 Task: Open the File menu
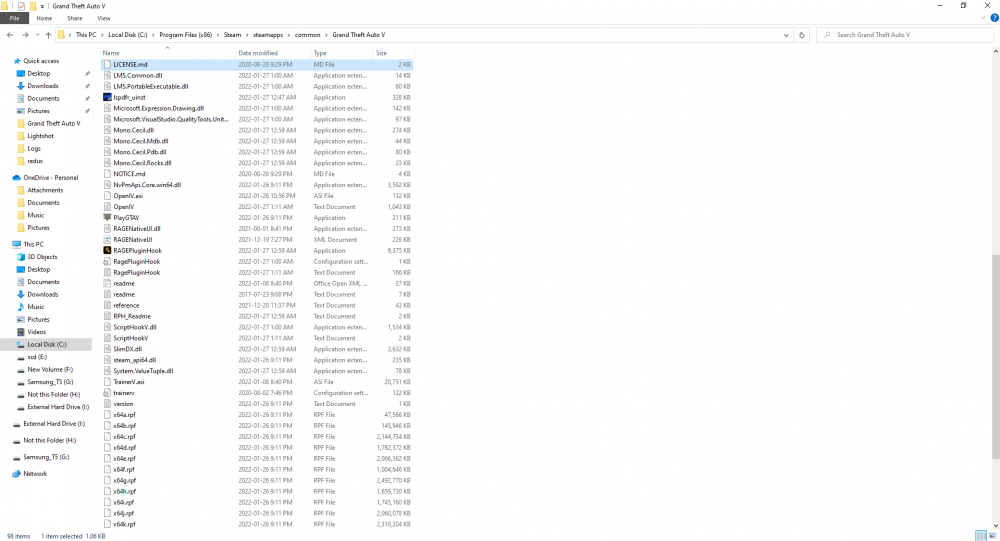click(14, 18)
